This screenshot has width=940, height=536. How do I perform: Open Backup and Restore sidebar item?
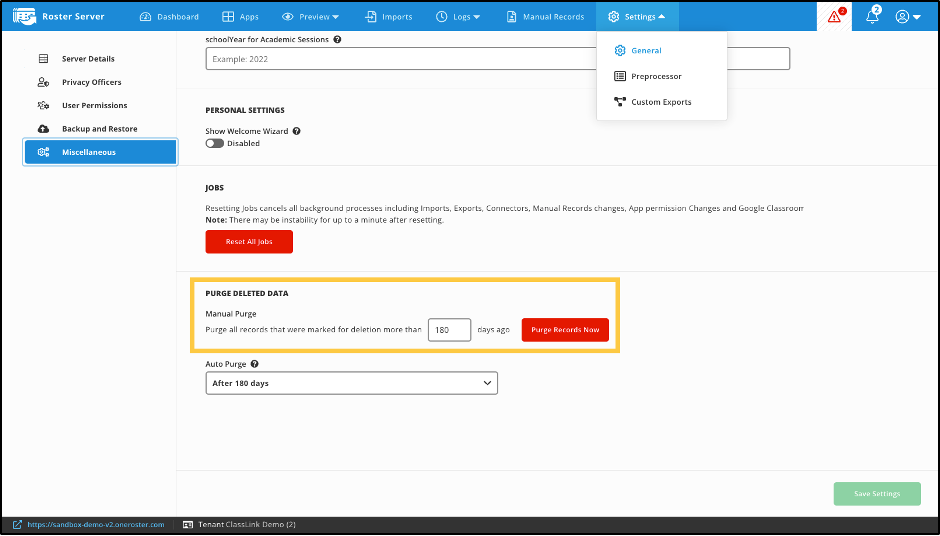(x=99, y=129)
